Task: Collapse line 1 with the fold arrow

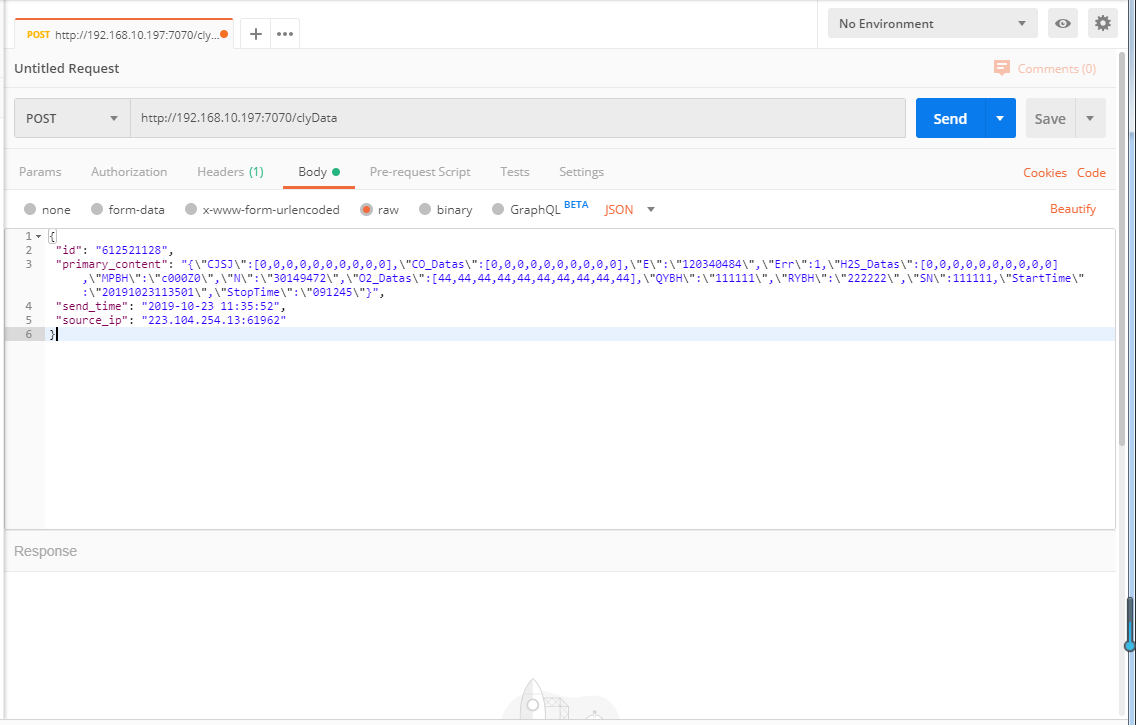Action: 37,235
